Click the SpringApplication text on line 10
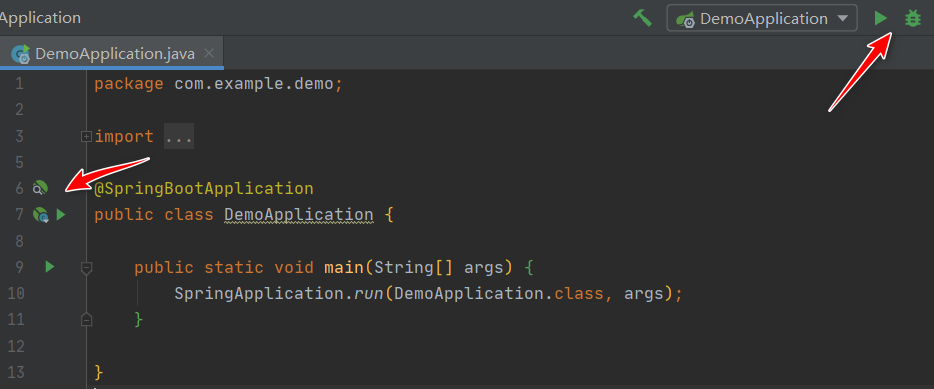This screenshot has height=389, width=934. 259,294
